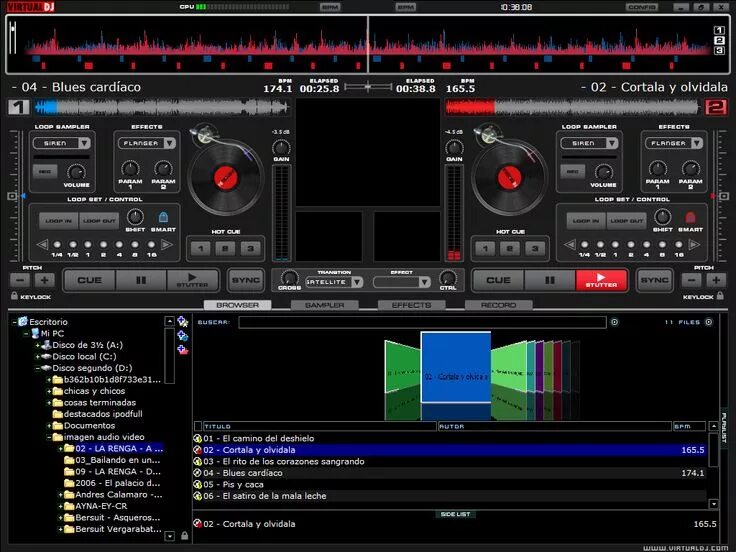The image size is (736, 552).
Task: Toggle the left deck smart loop lock
Action: click(x=163, y=217)
